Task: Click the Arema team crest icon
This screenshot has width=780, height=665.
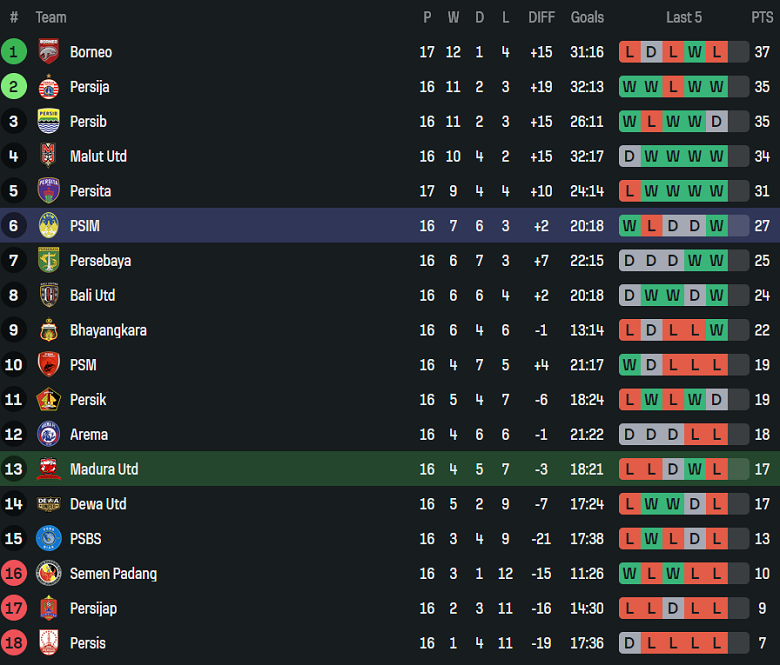Action: (x=48, y=435)
